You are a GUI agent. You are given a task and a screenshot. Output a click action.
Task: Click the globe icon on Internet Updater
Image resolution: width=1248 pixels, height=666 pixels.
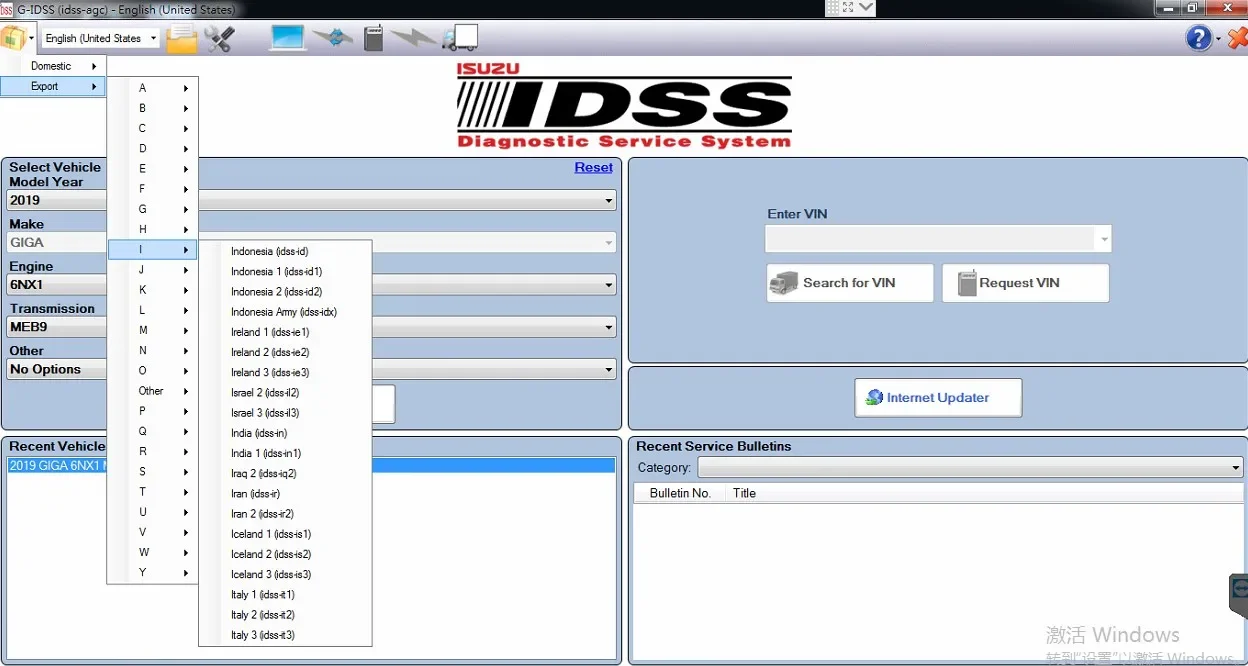(x=875, y=397)
